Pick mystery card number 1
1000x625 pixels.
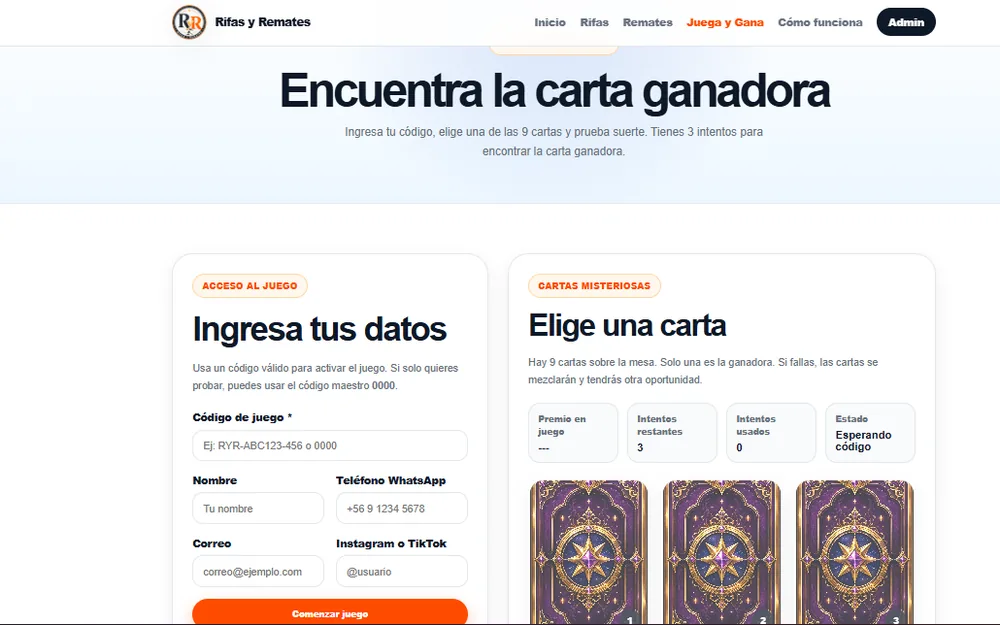pos(589,552)
